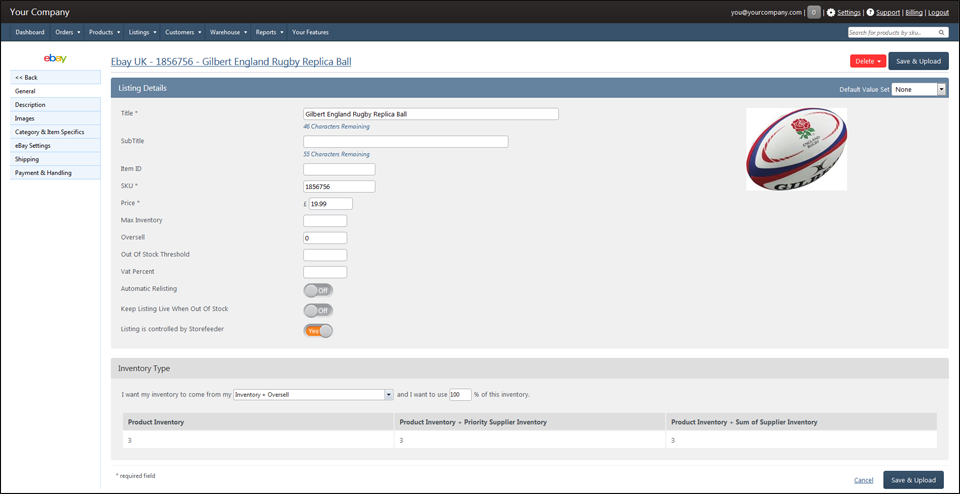Select the Images sidebar tab

point(55,118)
